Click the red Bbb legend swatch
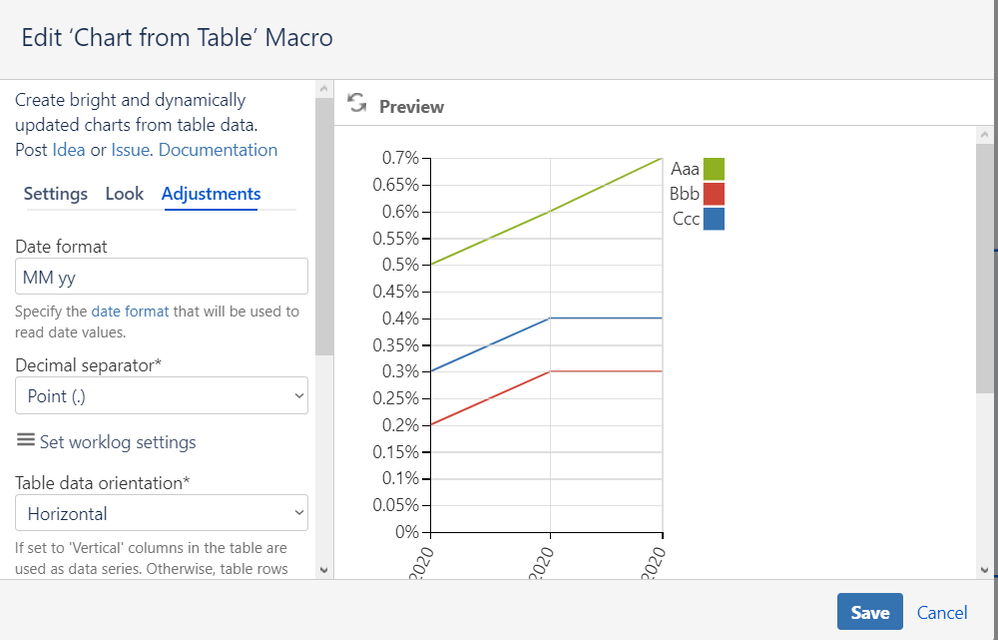 point(713,194)
